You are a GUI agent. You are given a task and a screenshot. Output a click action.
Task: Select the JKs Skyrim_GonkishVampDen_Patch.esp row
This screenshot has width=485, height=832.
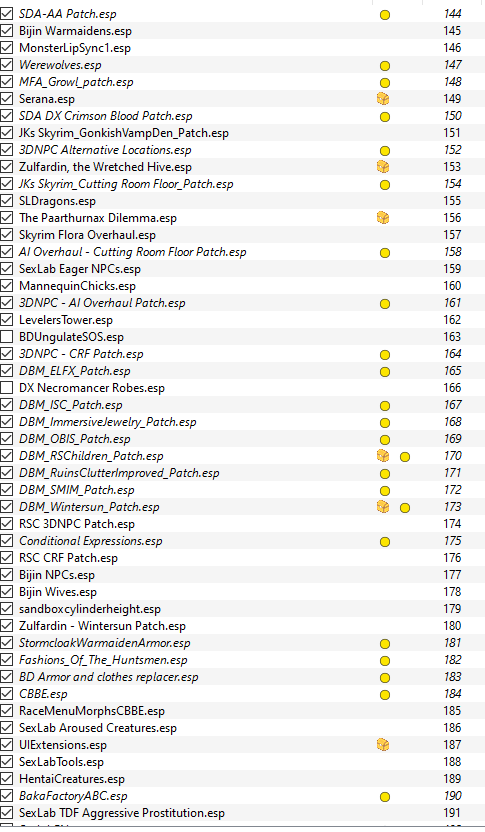(x=242, y=133)
